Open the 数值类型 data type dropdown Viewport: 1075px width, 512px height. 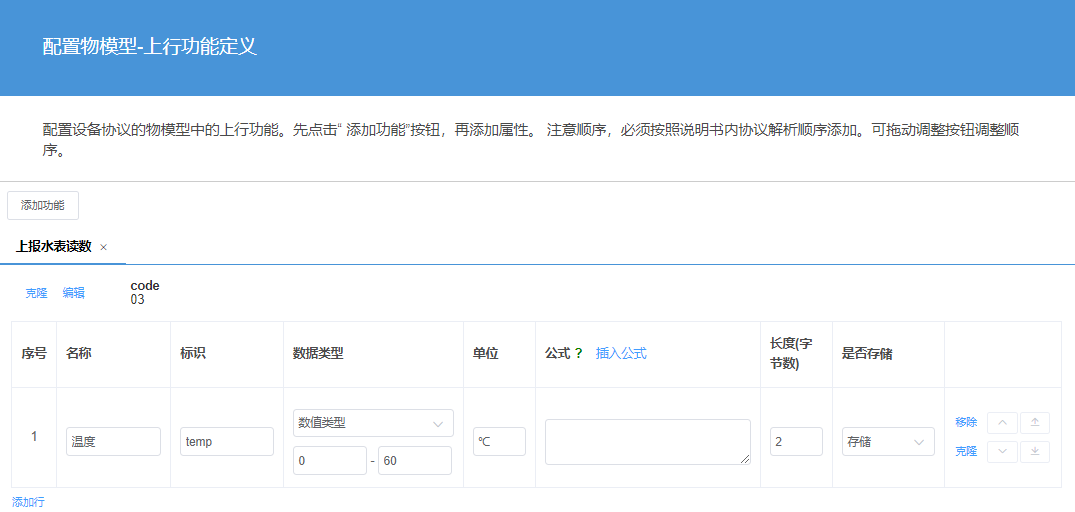[373, 423]
